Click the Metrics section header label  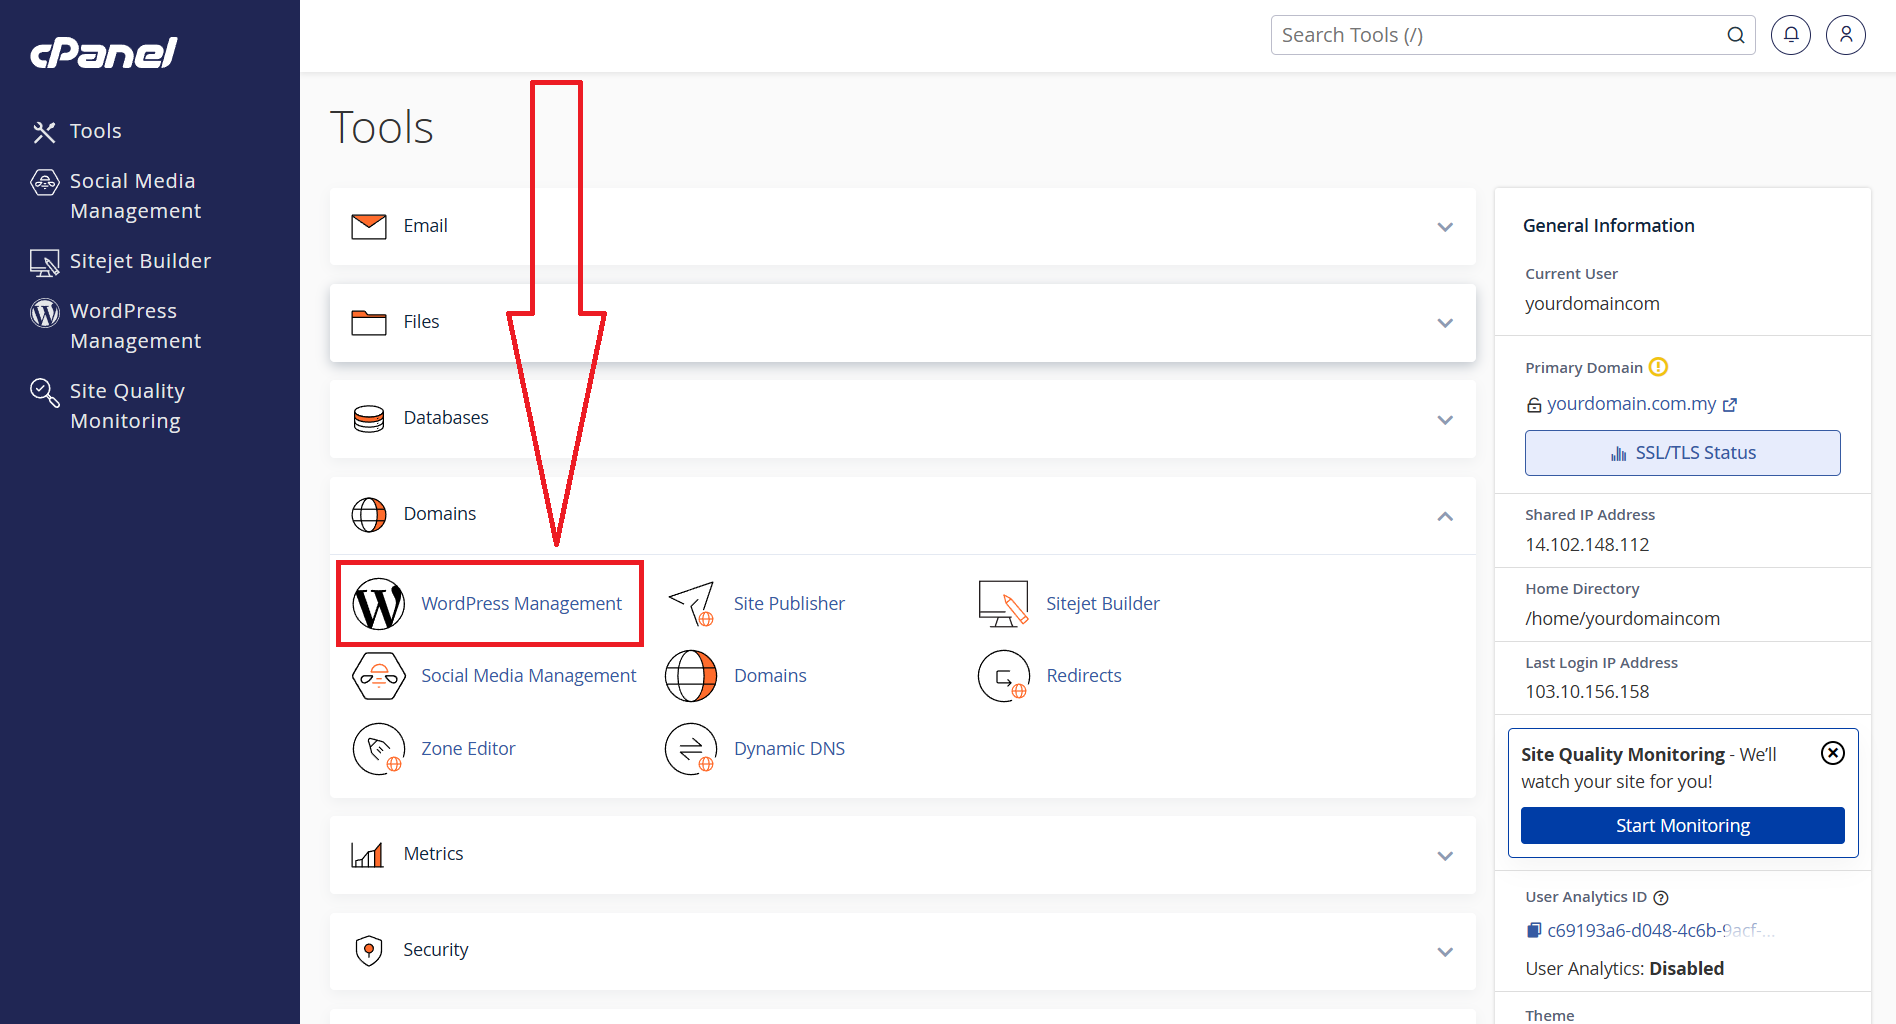tap(433, 854)
